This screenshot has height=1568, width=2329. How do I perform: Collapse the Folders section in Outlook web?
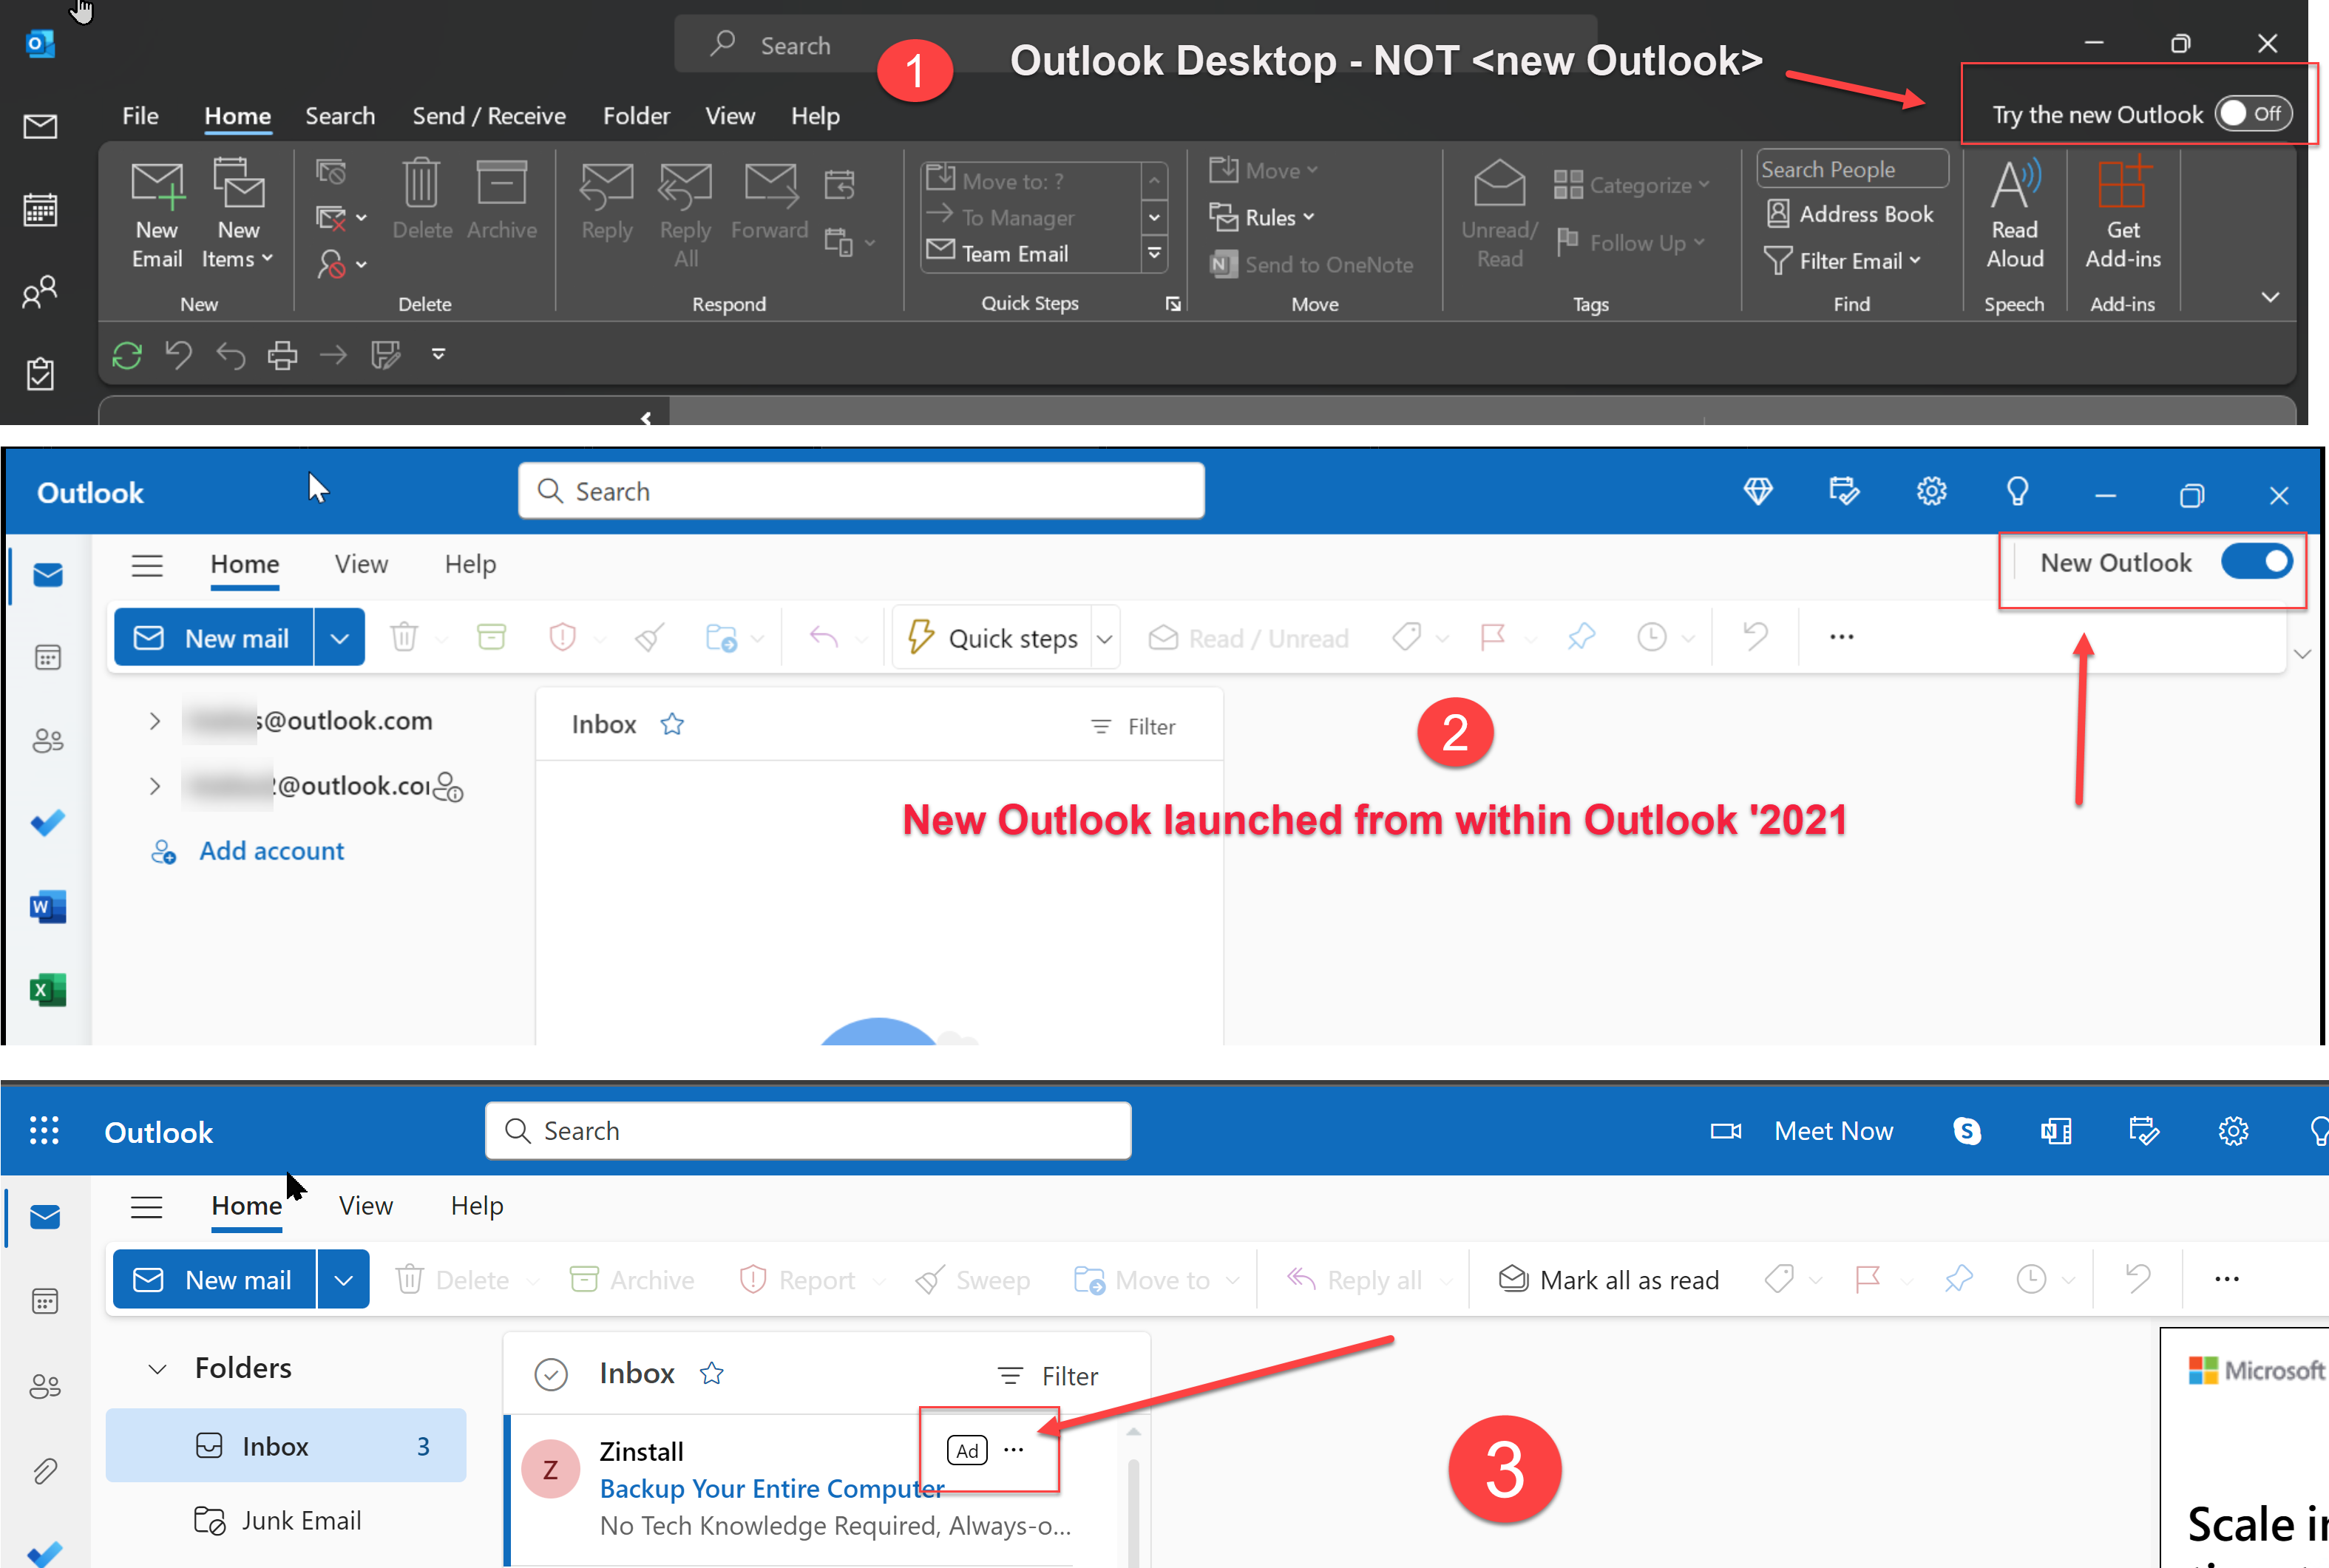(157, 1369)
